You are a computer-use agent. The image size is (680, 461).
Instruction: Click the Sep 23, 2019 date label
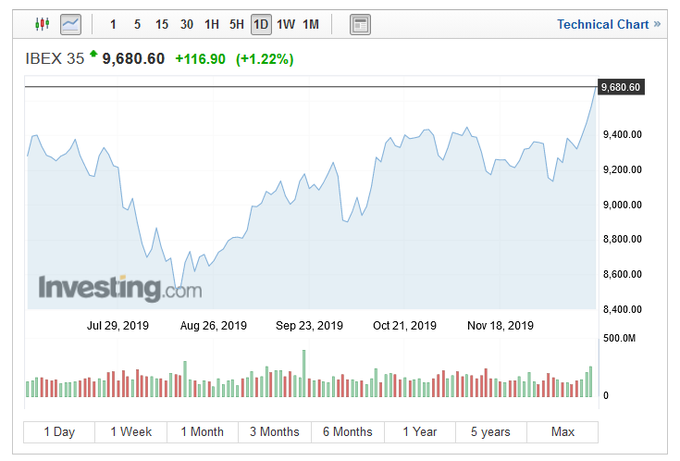[309, 326]
